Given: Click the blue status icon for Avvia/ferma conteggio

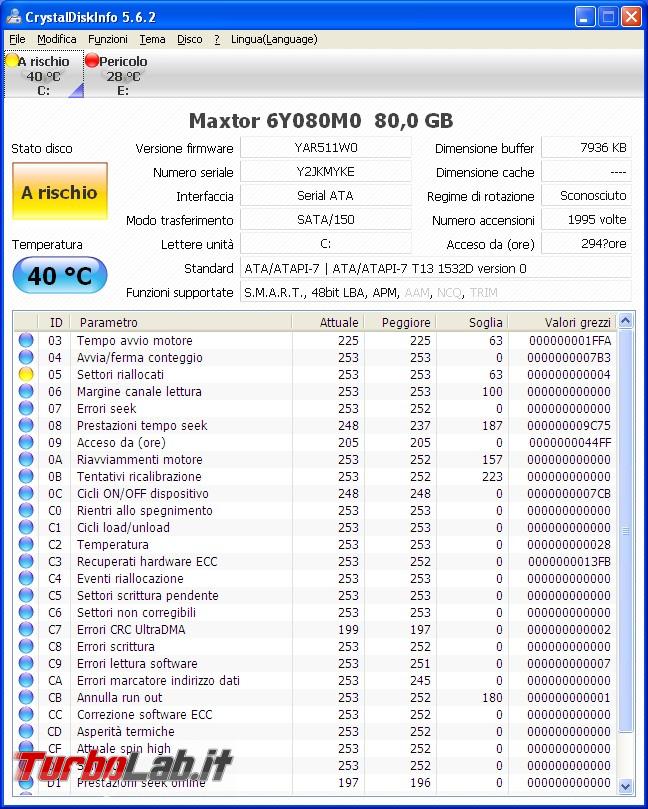Looking at the screenshot, I should point(26,357).
